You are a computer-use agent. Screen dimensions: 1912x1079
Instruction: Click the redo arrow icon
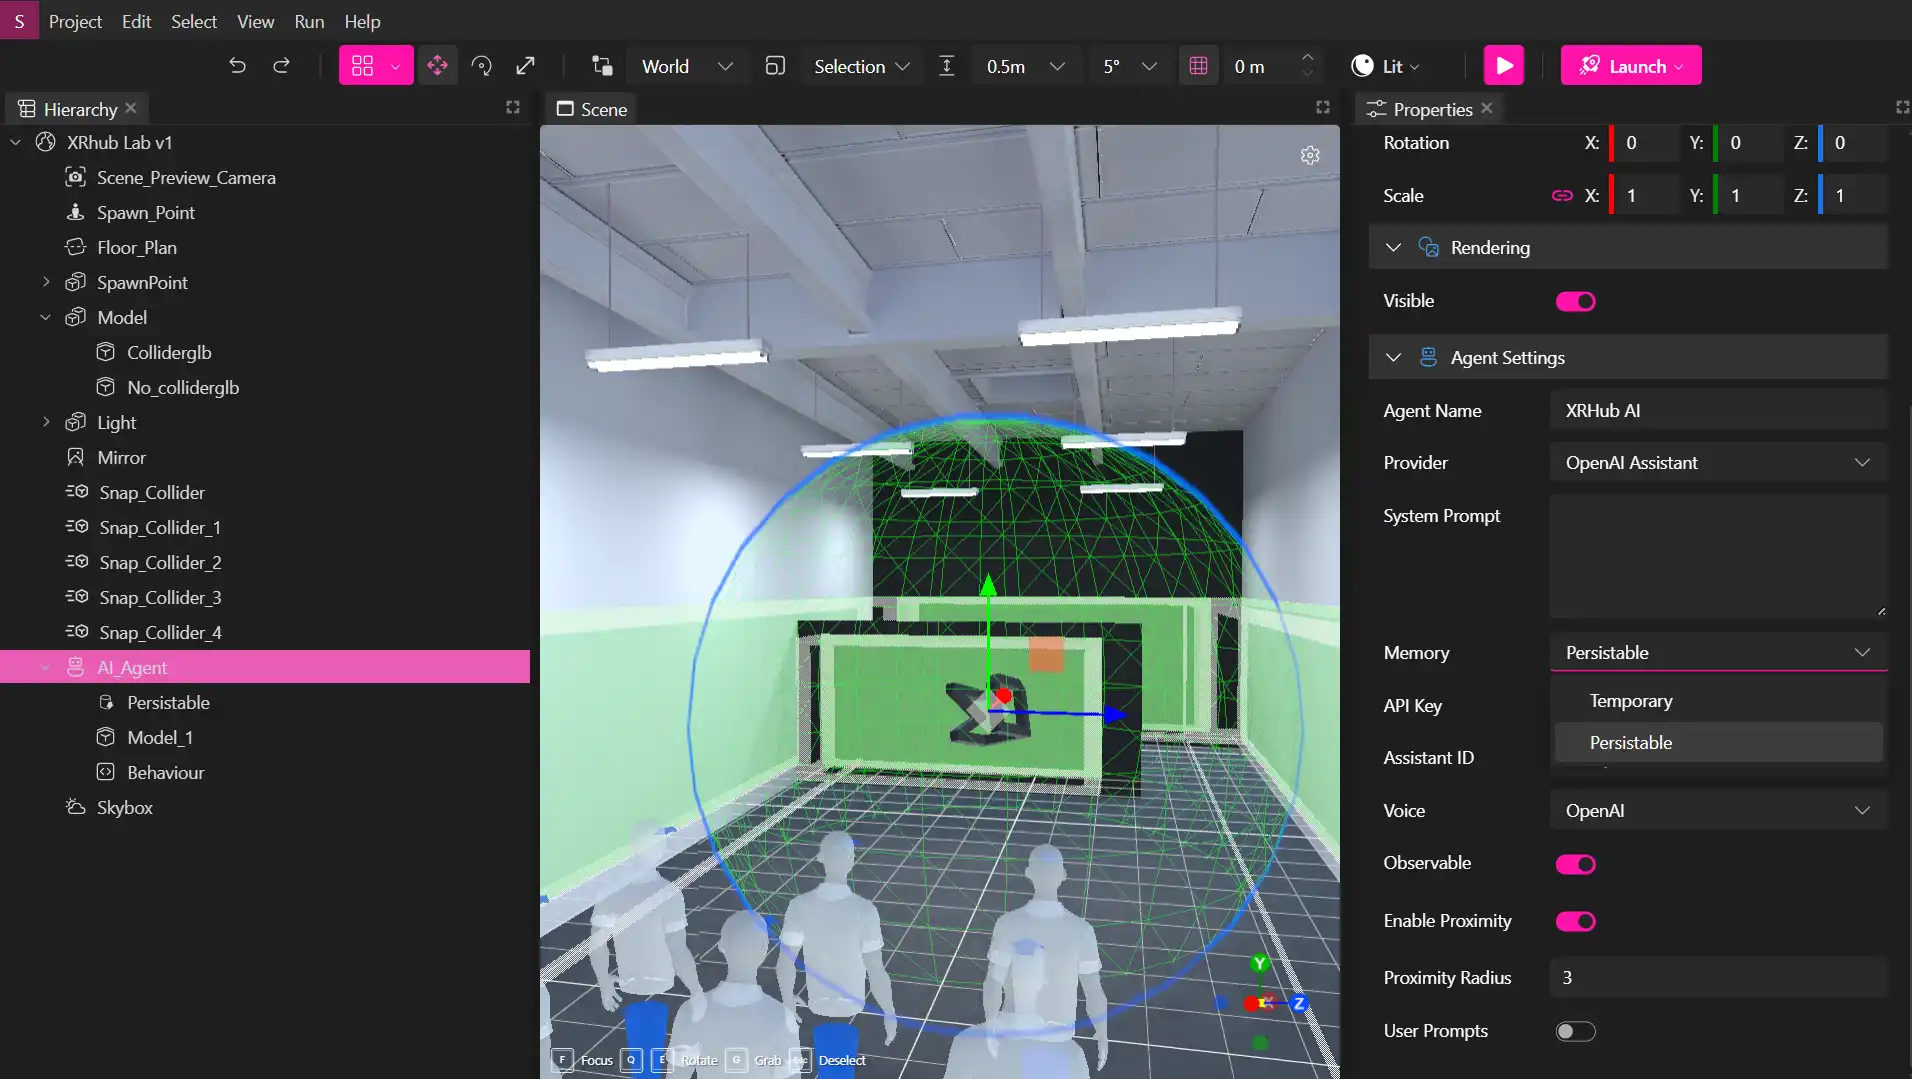point(282,66)
